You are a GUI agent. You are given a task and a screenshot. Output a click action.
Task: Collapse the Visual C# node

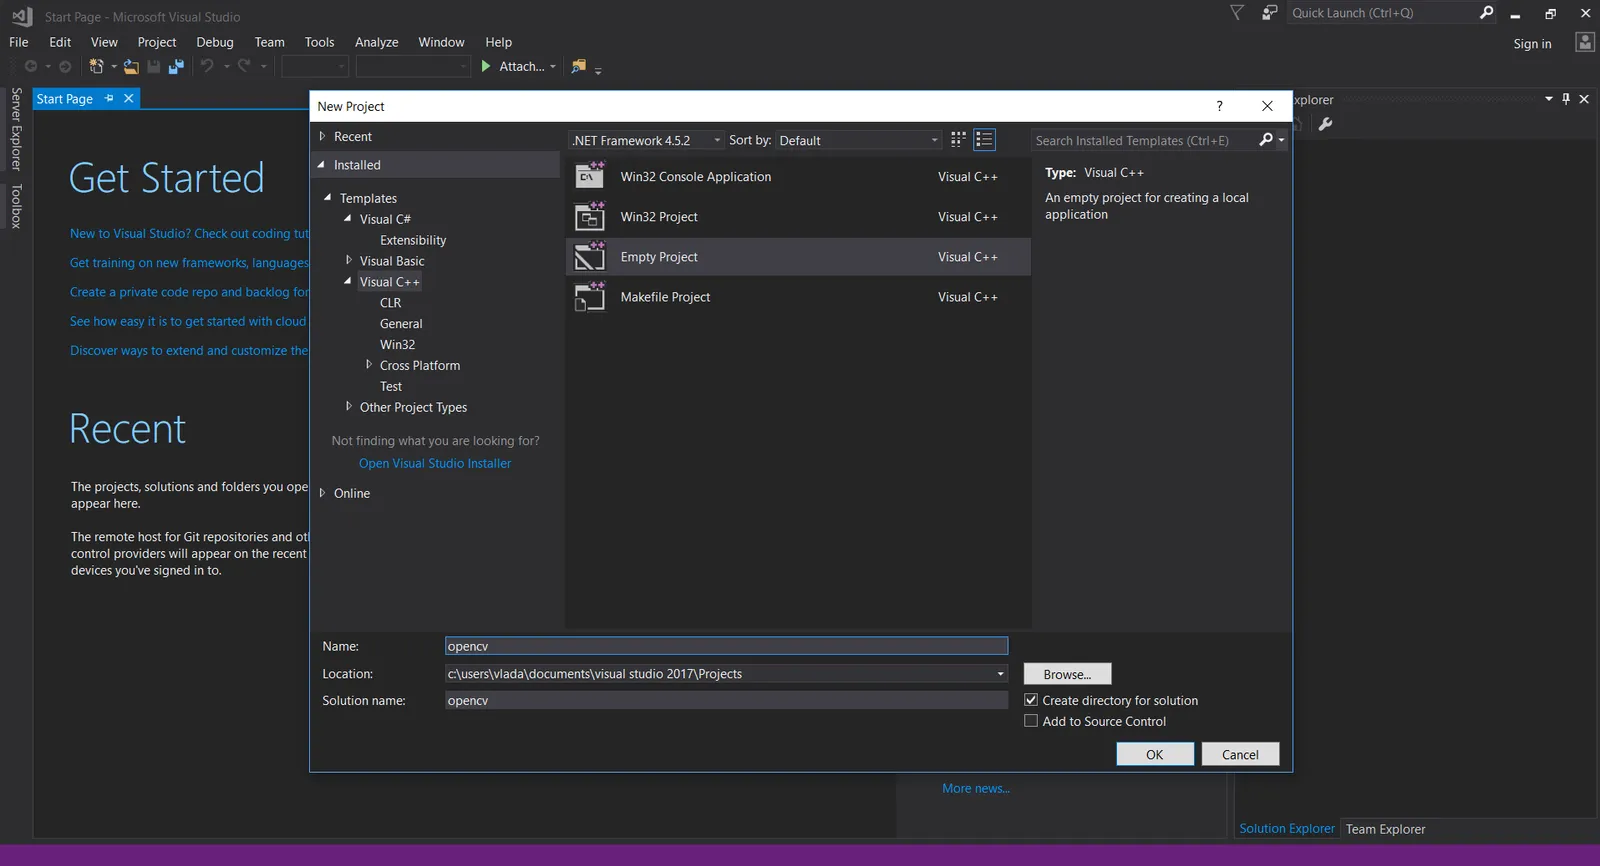coord(348,218)
